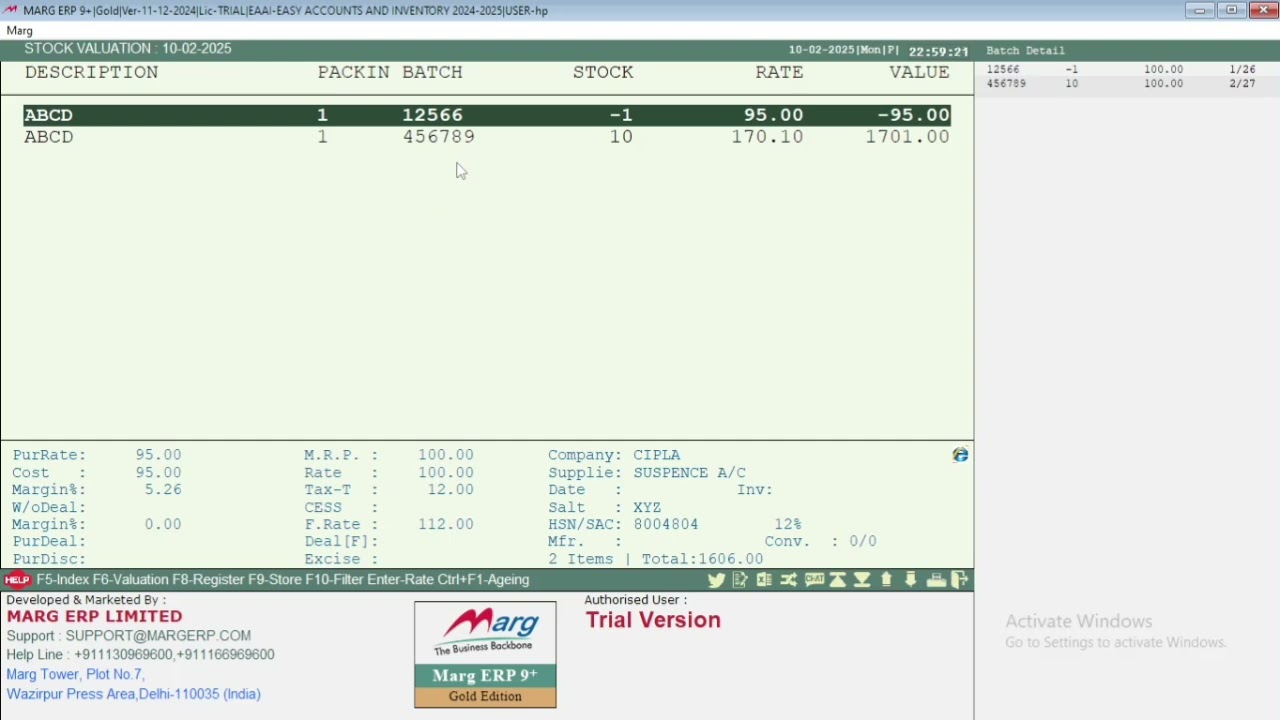Jump to bottom with triangle-over-bar icon
The width and height of the screenshot is (1280, 720).
pyautogui.click(x=862, y=580)
